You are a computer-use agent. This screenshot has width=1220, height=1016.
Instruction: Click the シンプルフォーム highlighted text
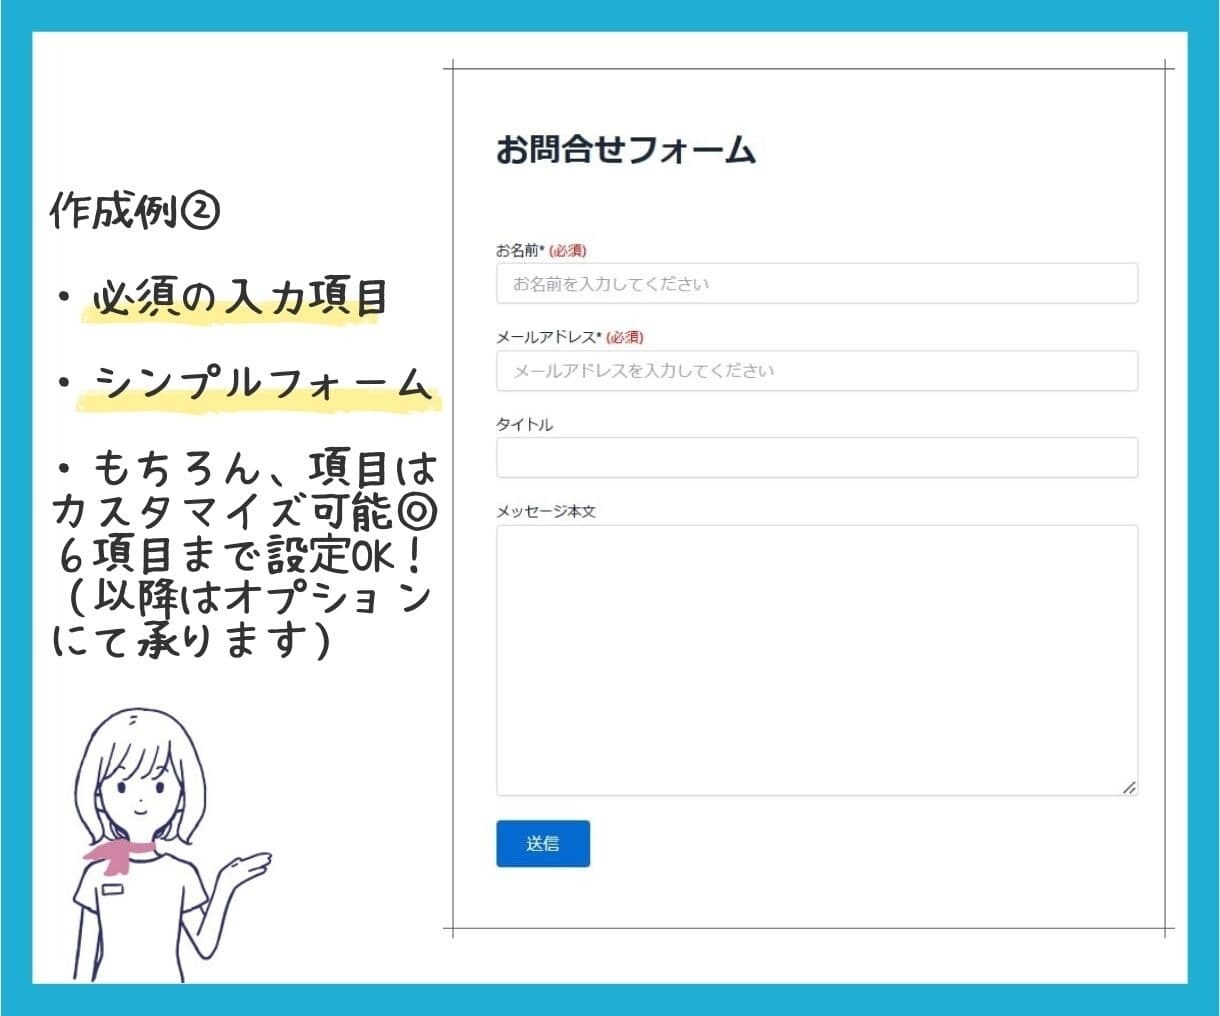pyautogui.click(x=263, y=384)
